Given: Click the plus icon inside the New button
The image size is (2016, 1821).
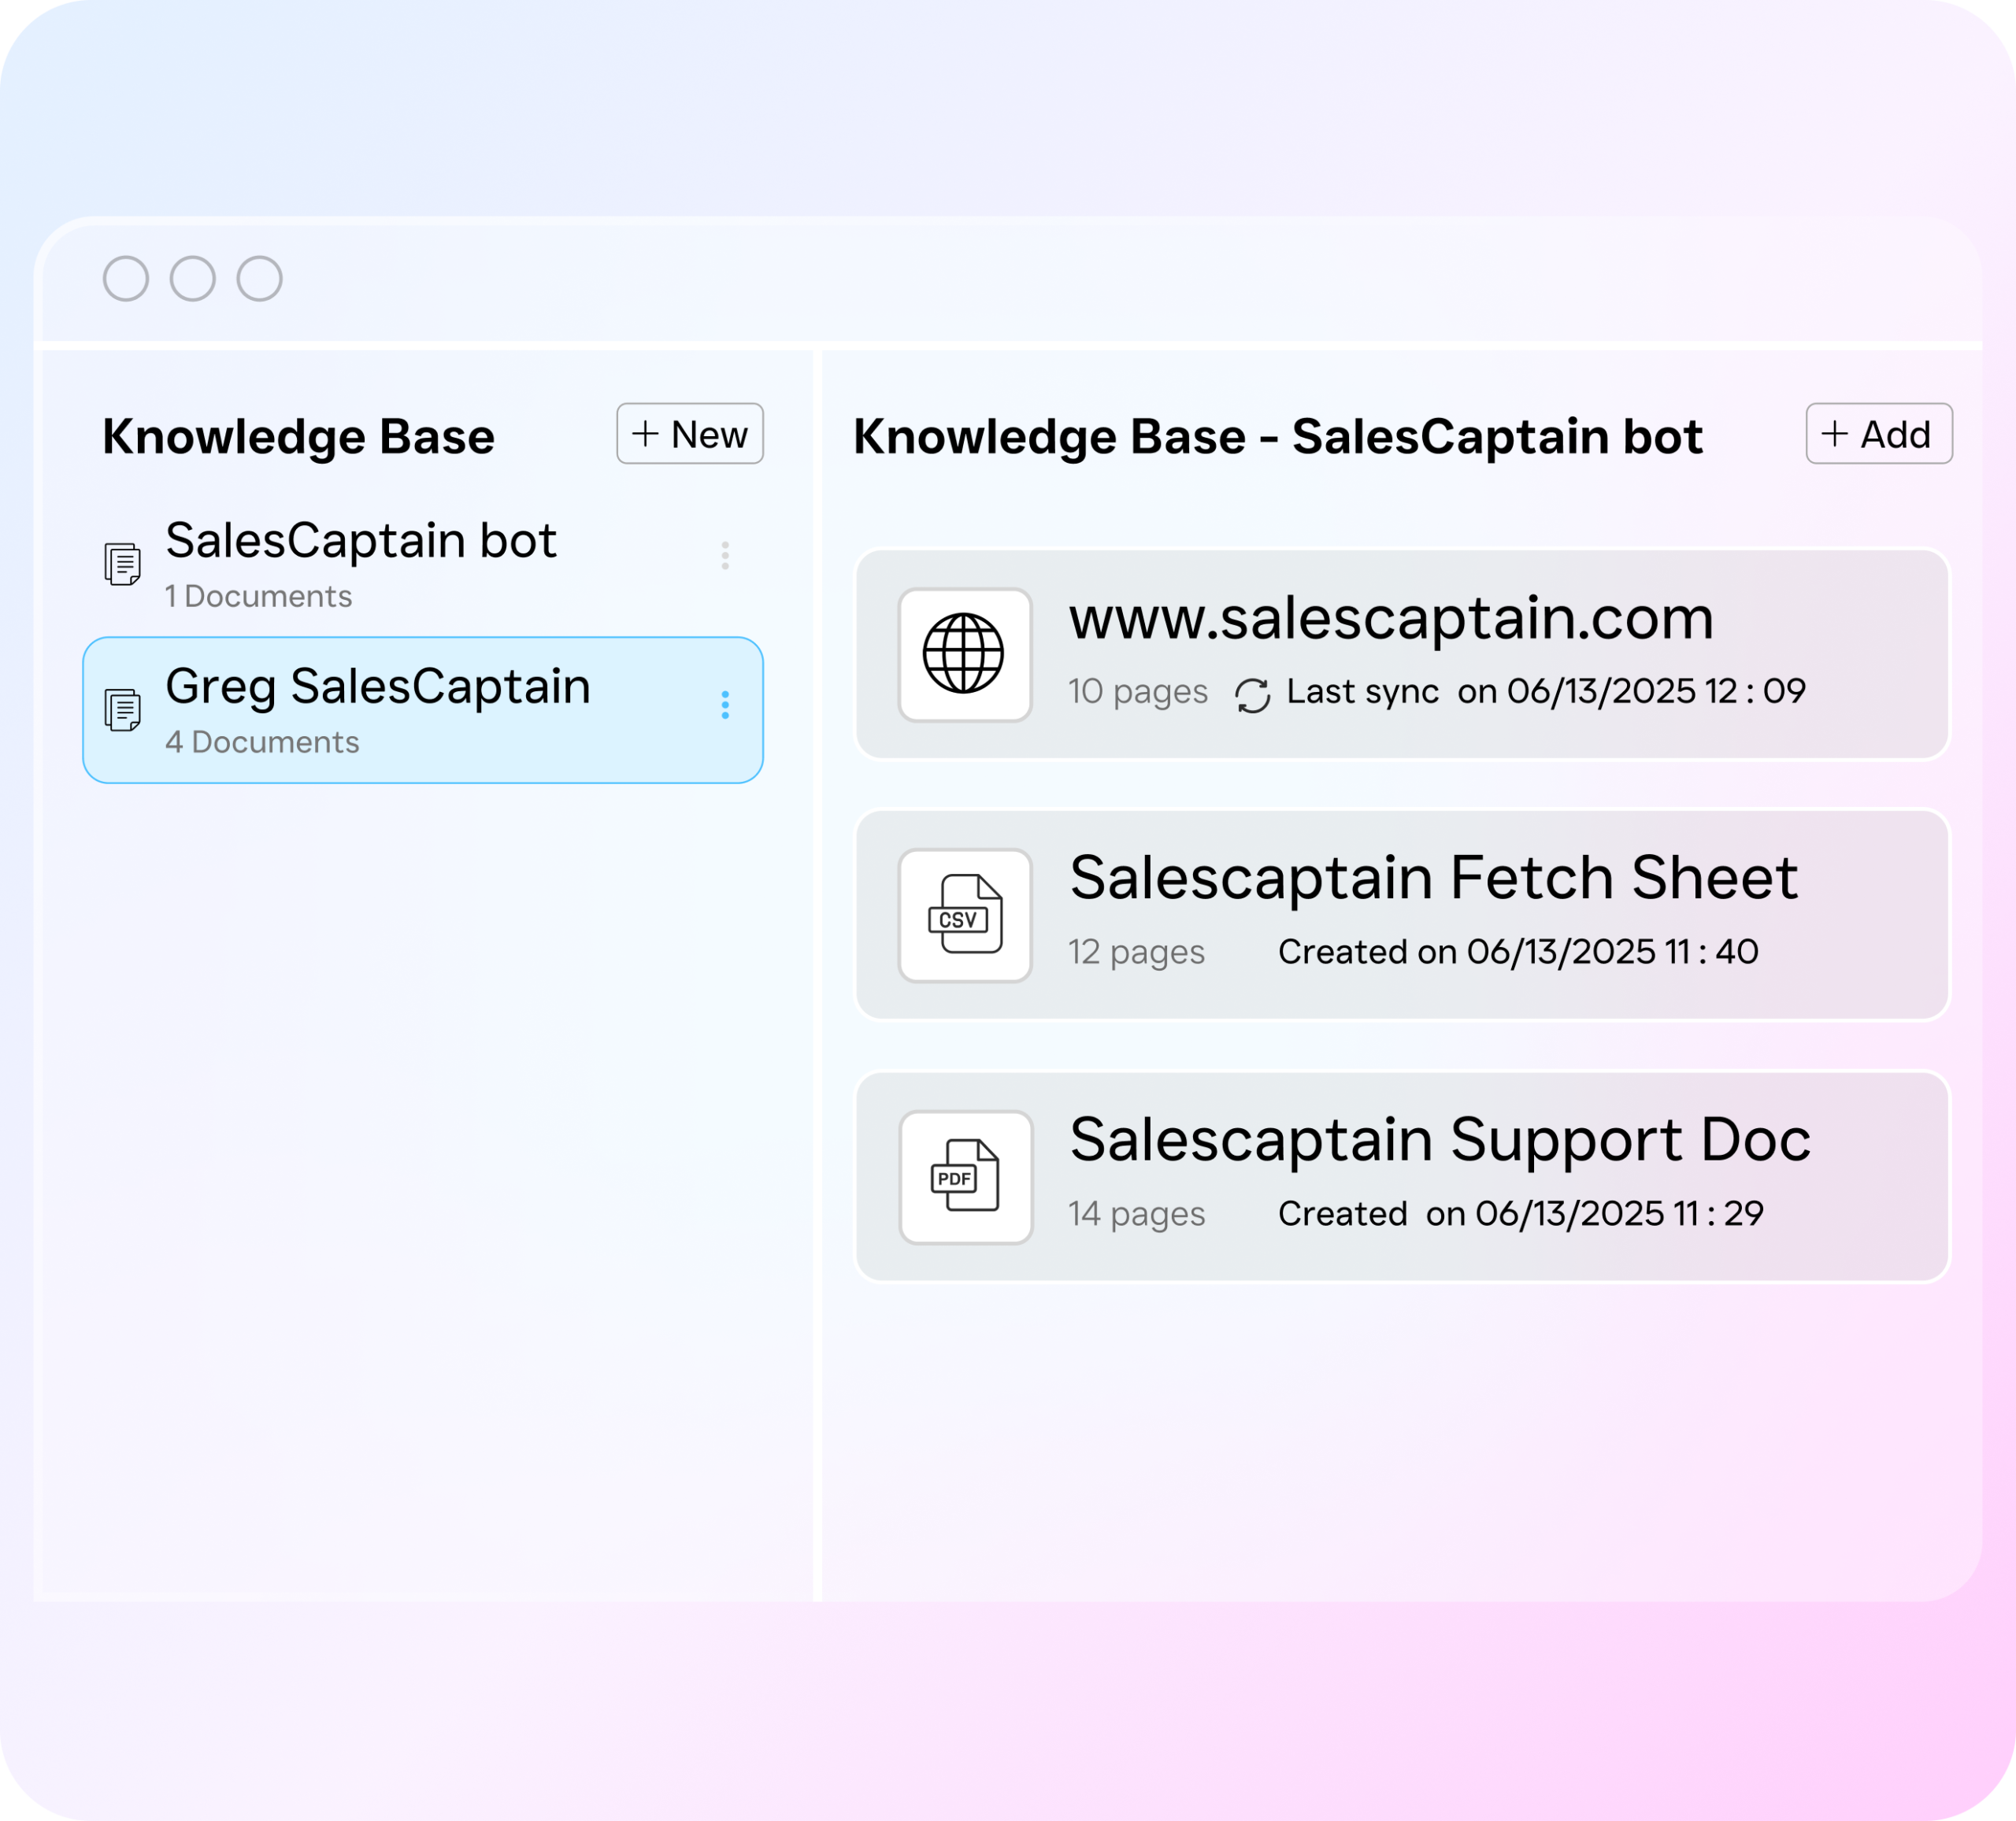Looking at the screenshot, I should tap(646, 434).
